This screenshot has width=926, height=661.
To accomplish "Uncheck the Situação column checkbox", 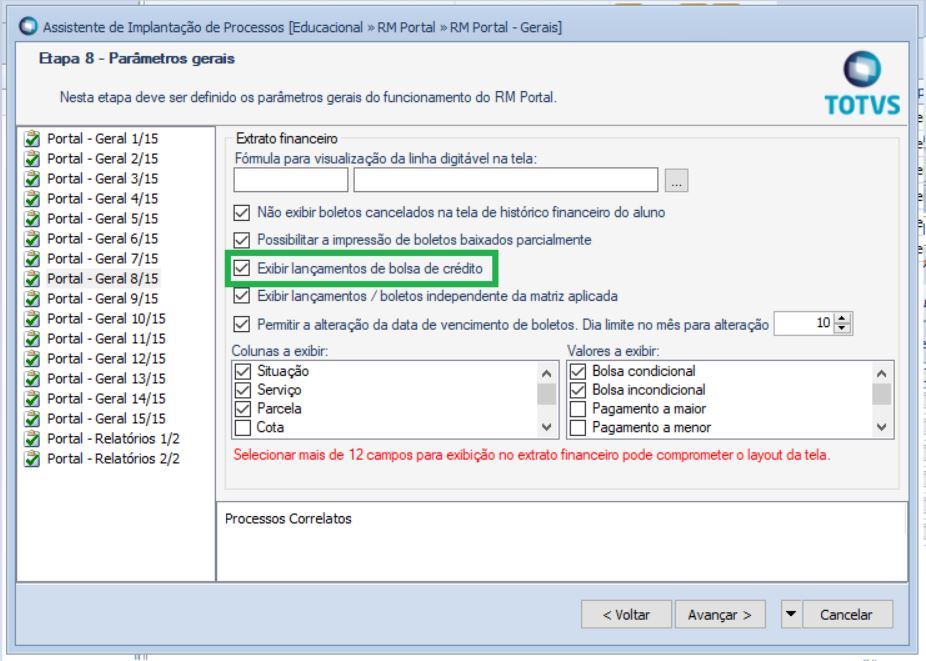I will pos(243,371).
